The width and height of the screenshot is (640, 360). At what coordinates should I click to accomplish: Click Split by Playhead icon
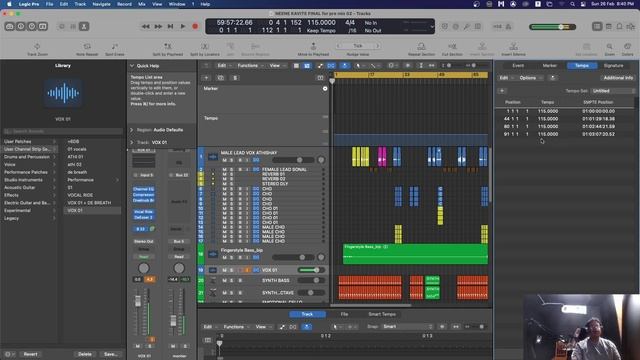167,47
